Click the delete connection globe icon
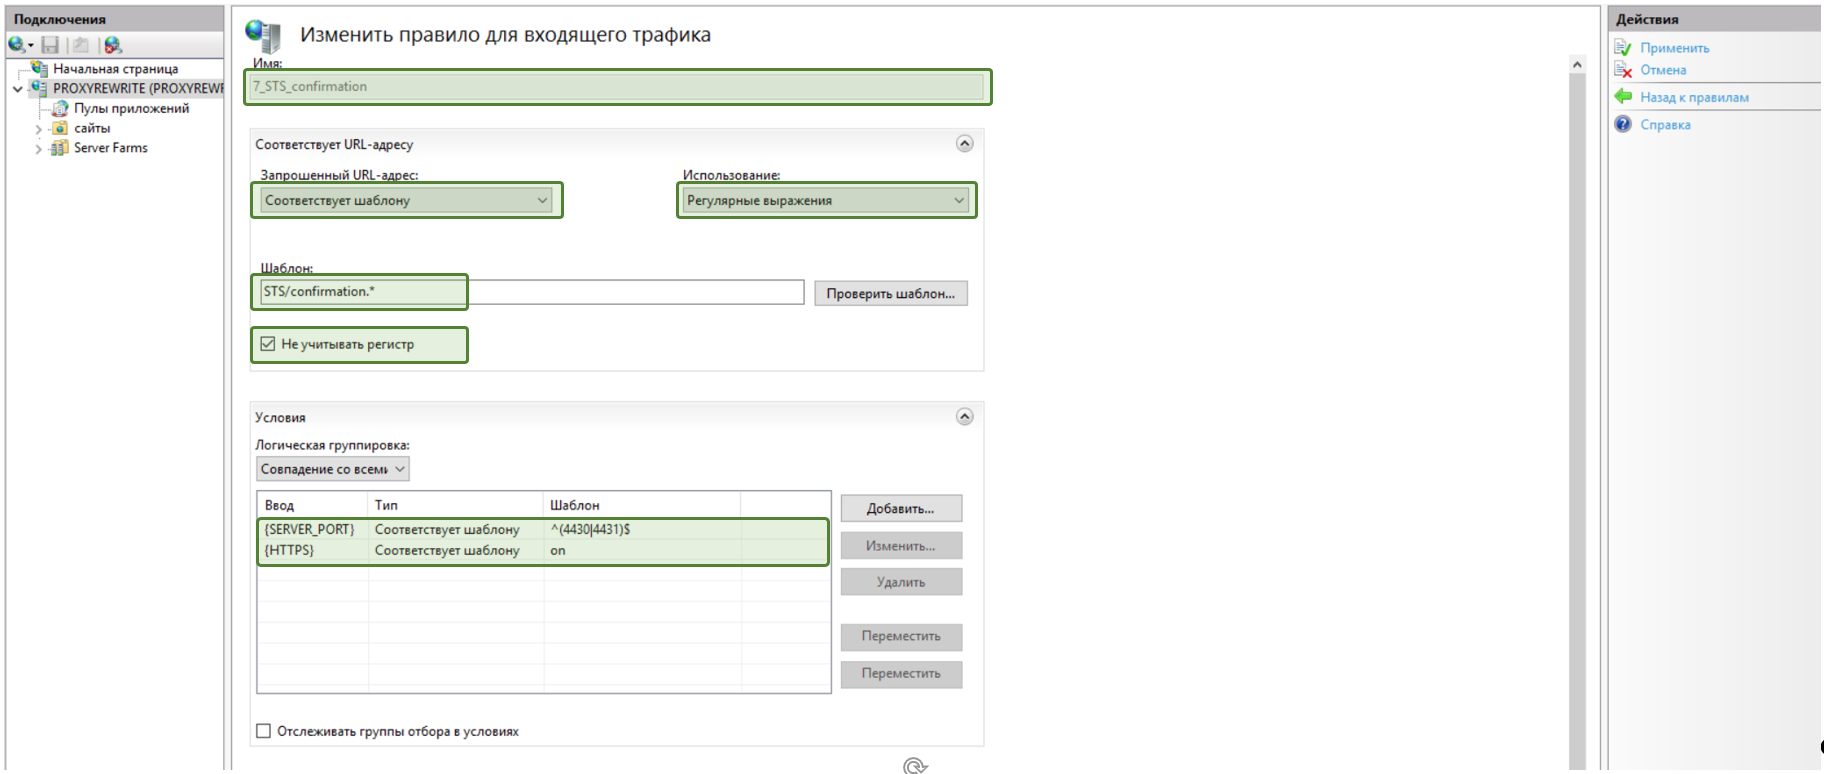Screen dimensions: 1824x774 pos(113,45)
